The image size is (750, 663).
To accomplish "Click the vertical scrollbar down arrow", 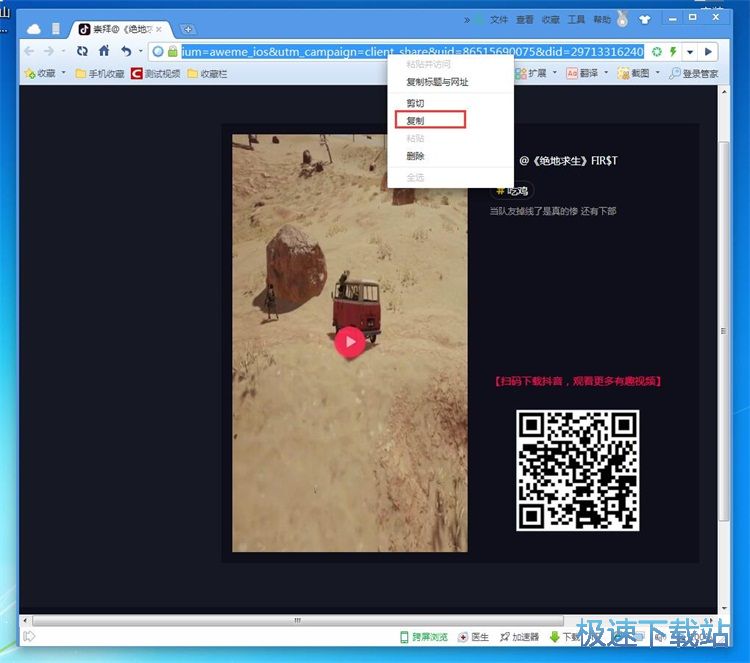I will tap(724, 608).
